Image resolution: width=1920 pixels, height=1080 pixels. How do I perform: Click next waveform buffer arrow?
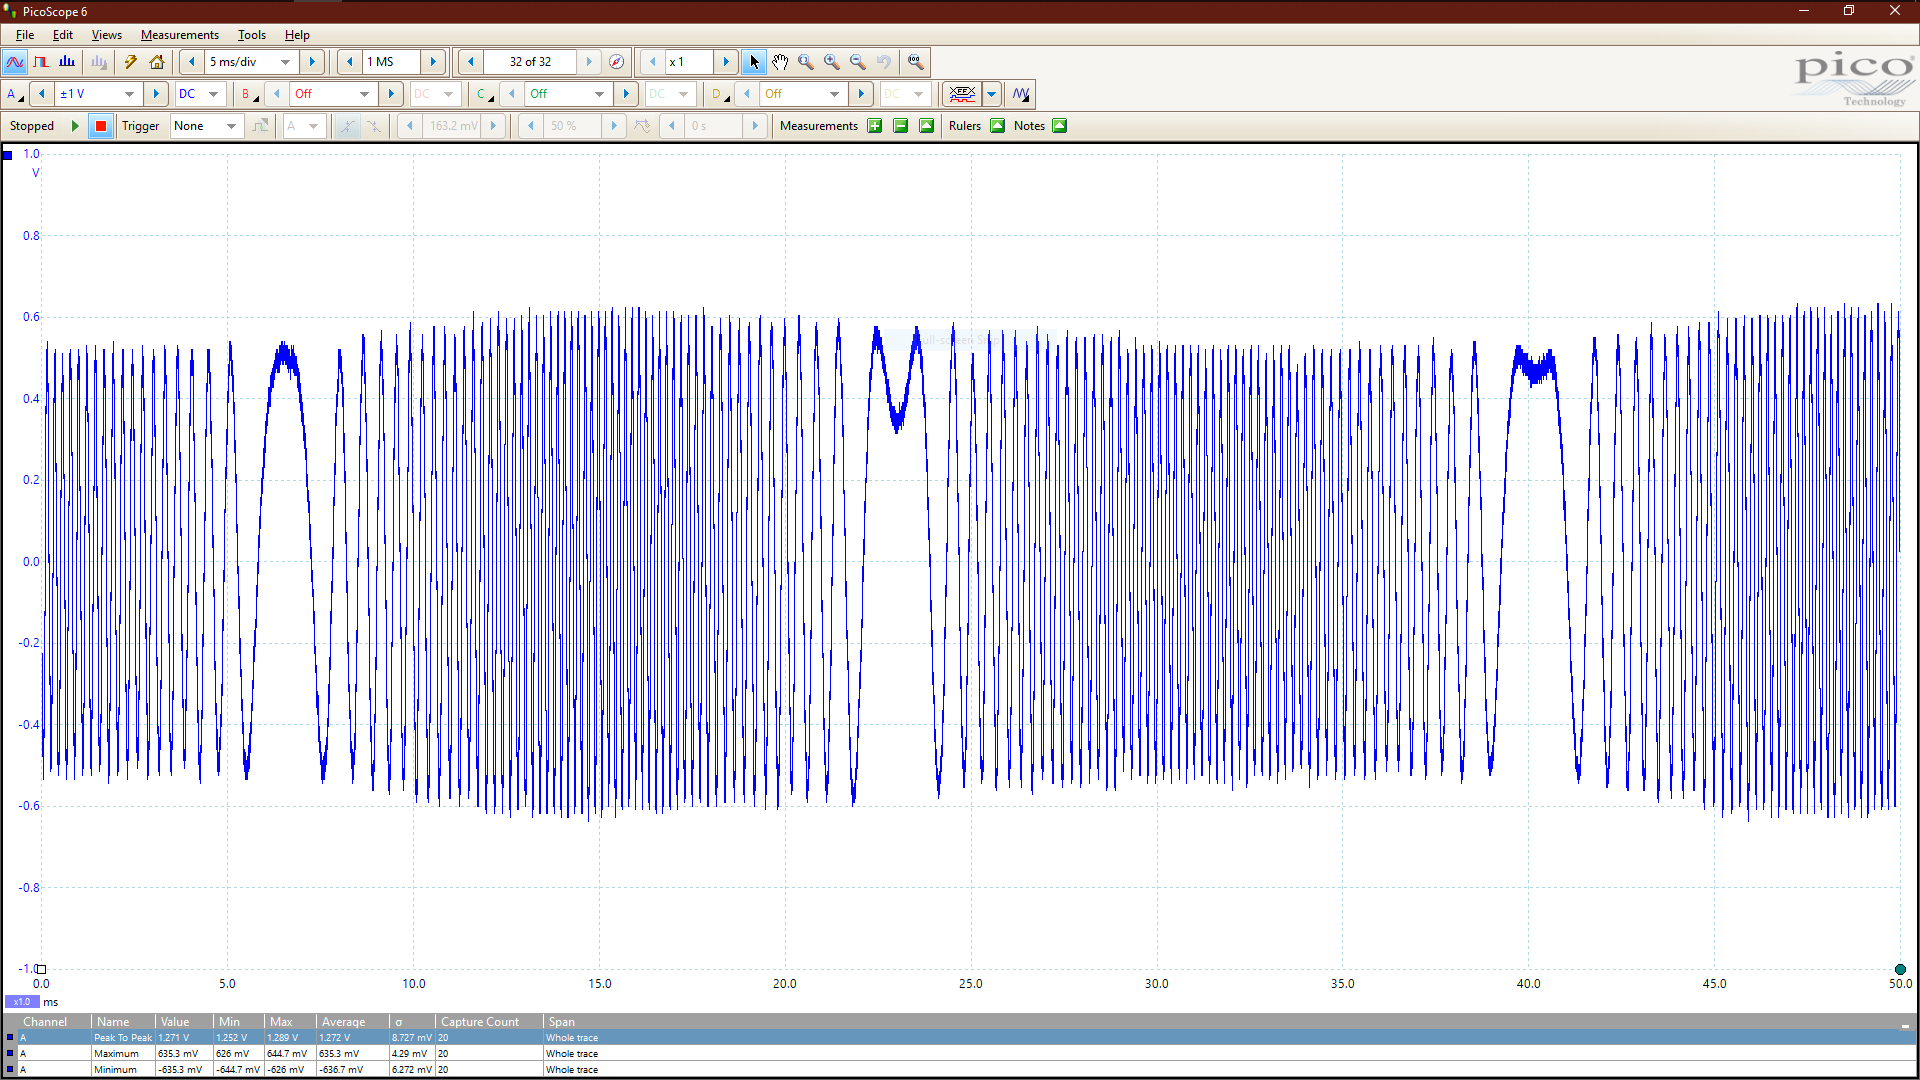(589, 62)
